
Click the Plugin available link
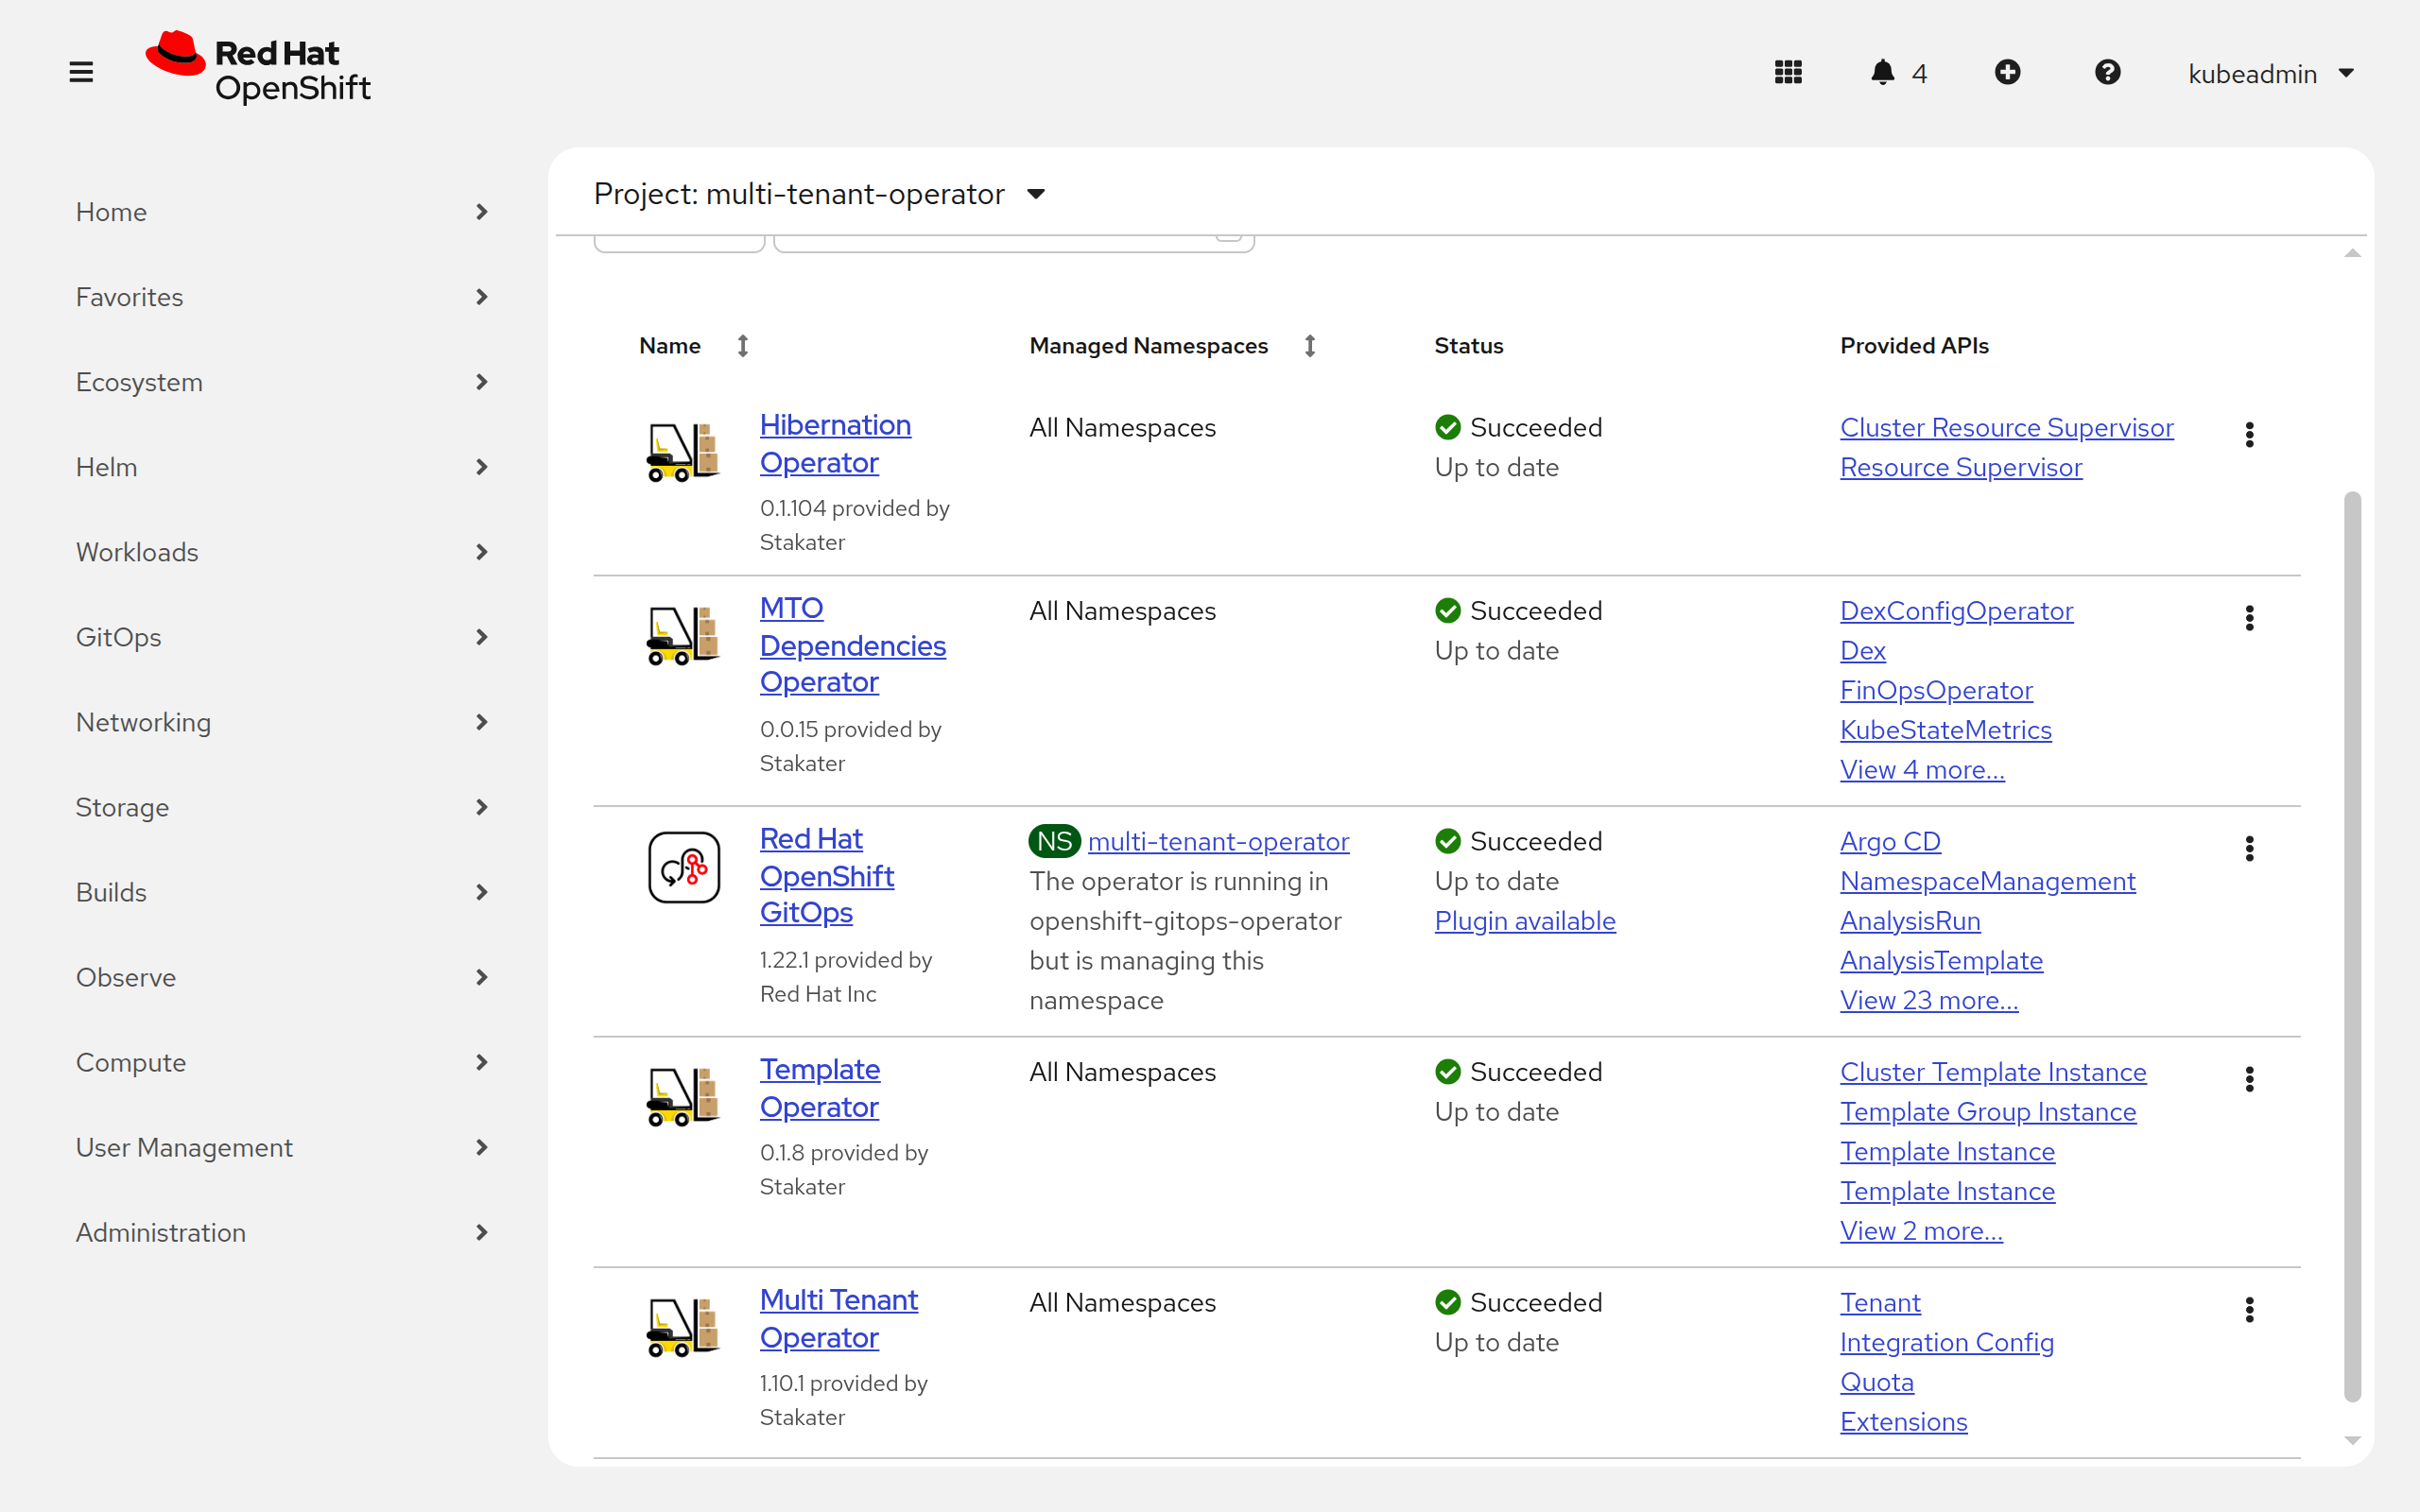(x=1525, y=921)
